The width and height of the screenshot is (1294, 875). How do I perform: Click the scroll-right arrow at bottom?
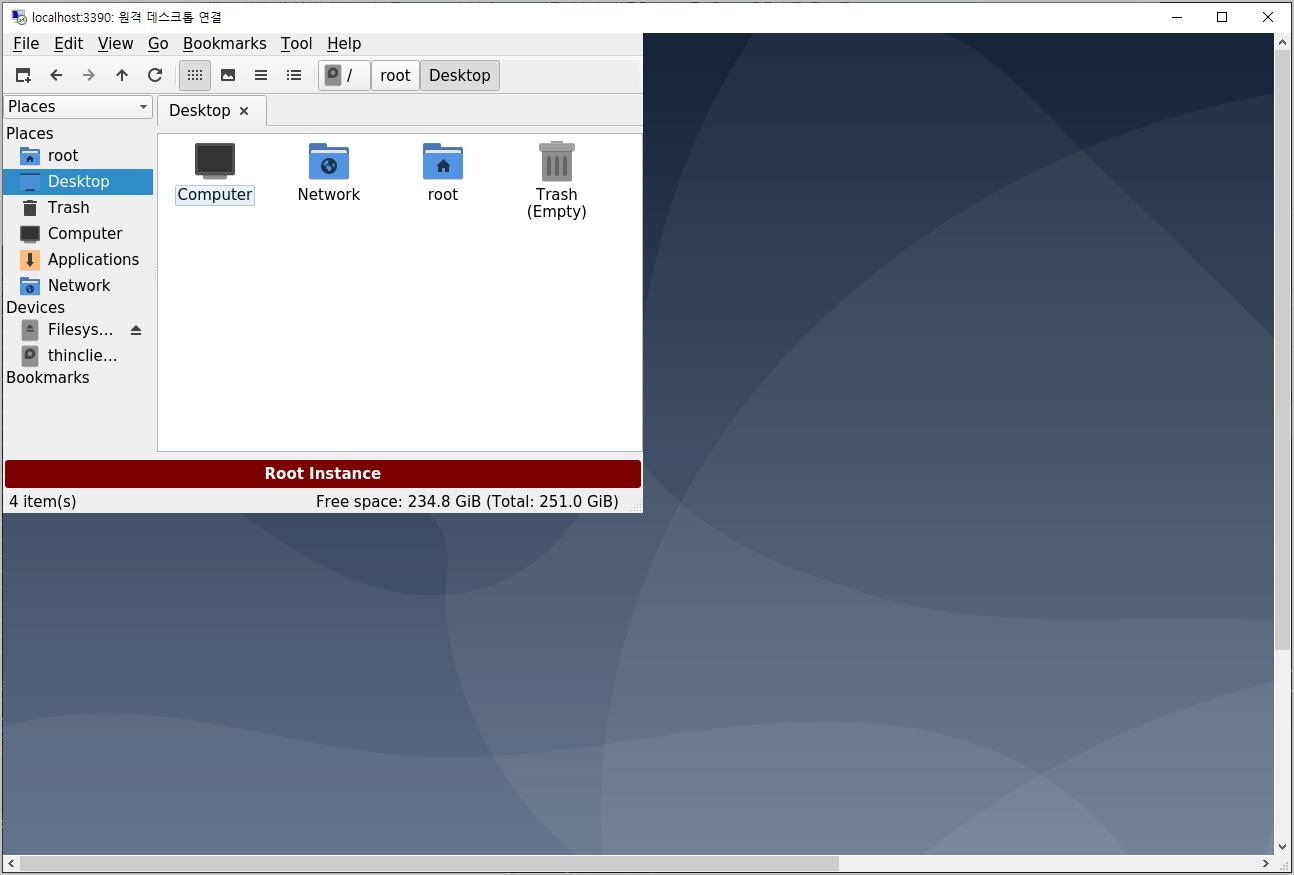pos(1266,863)
